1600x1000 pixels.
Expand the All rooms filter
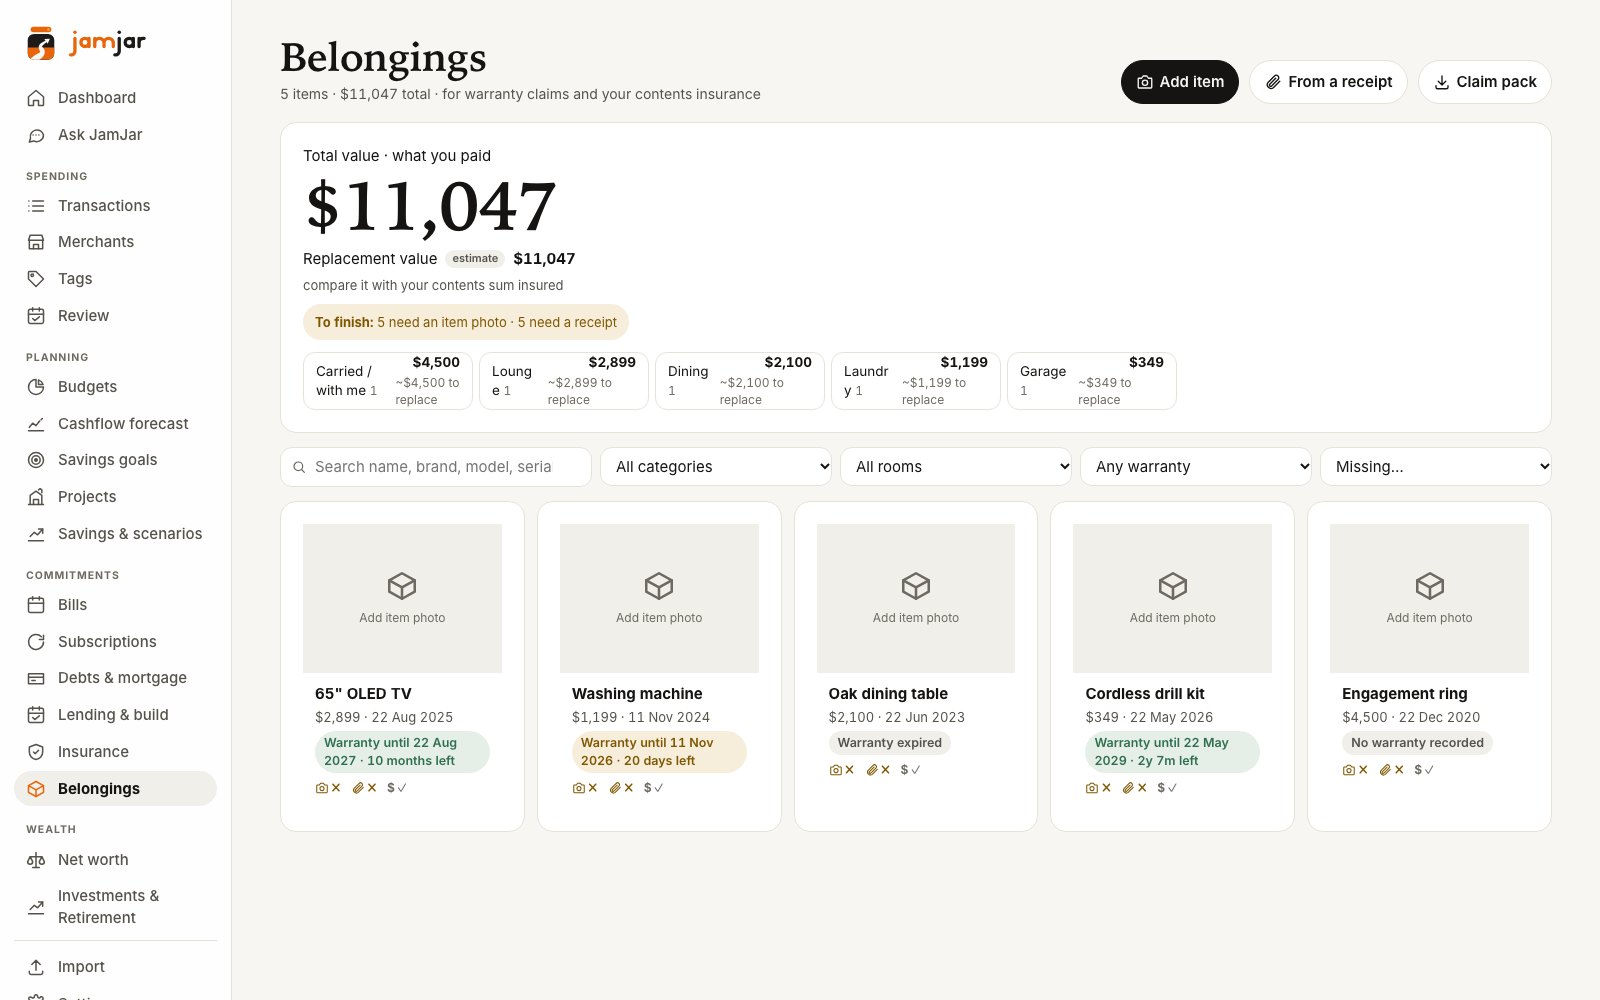click(956, 467)
